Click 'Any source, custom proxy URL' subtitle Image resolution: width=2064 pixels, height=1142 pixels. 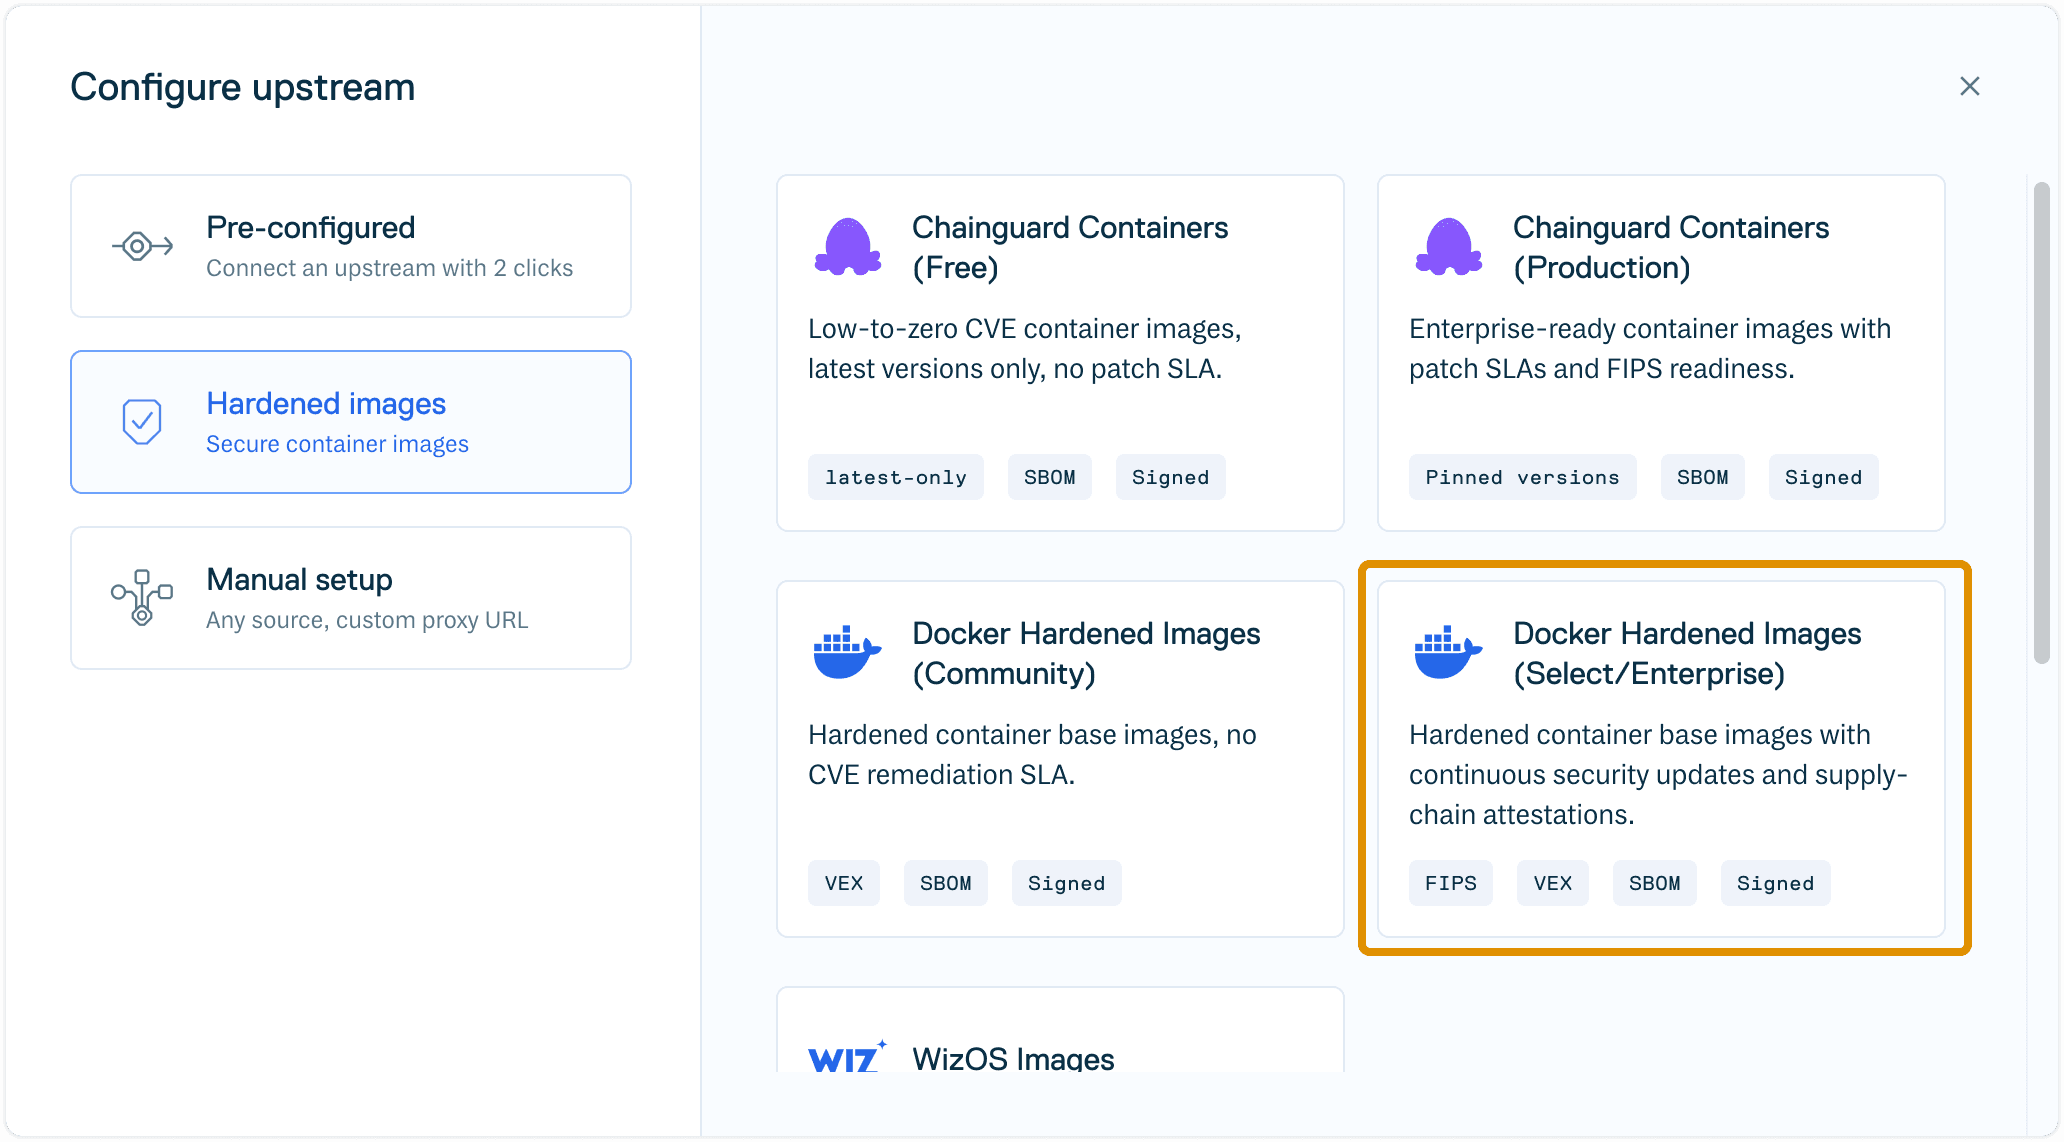pyautogui.click(x=367, y=620)
